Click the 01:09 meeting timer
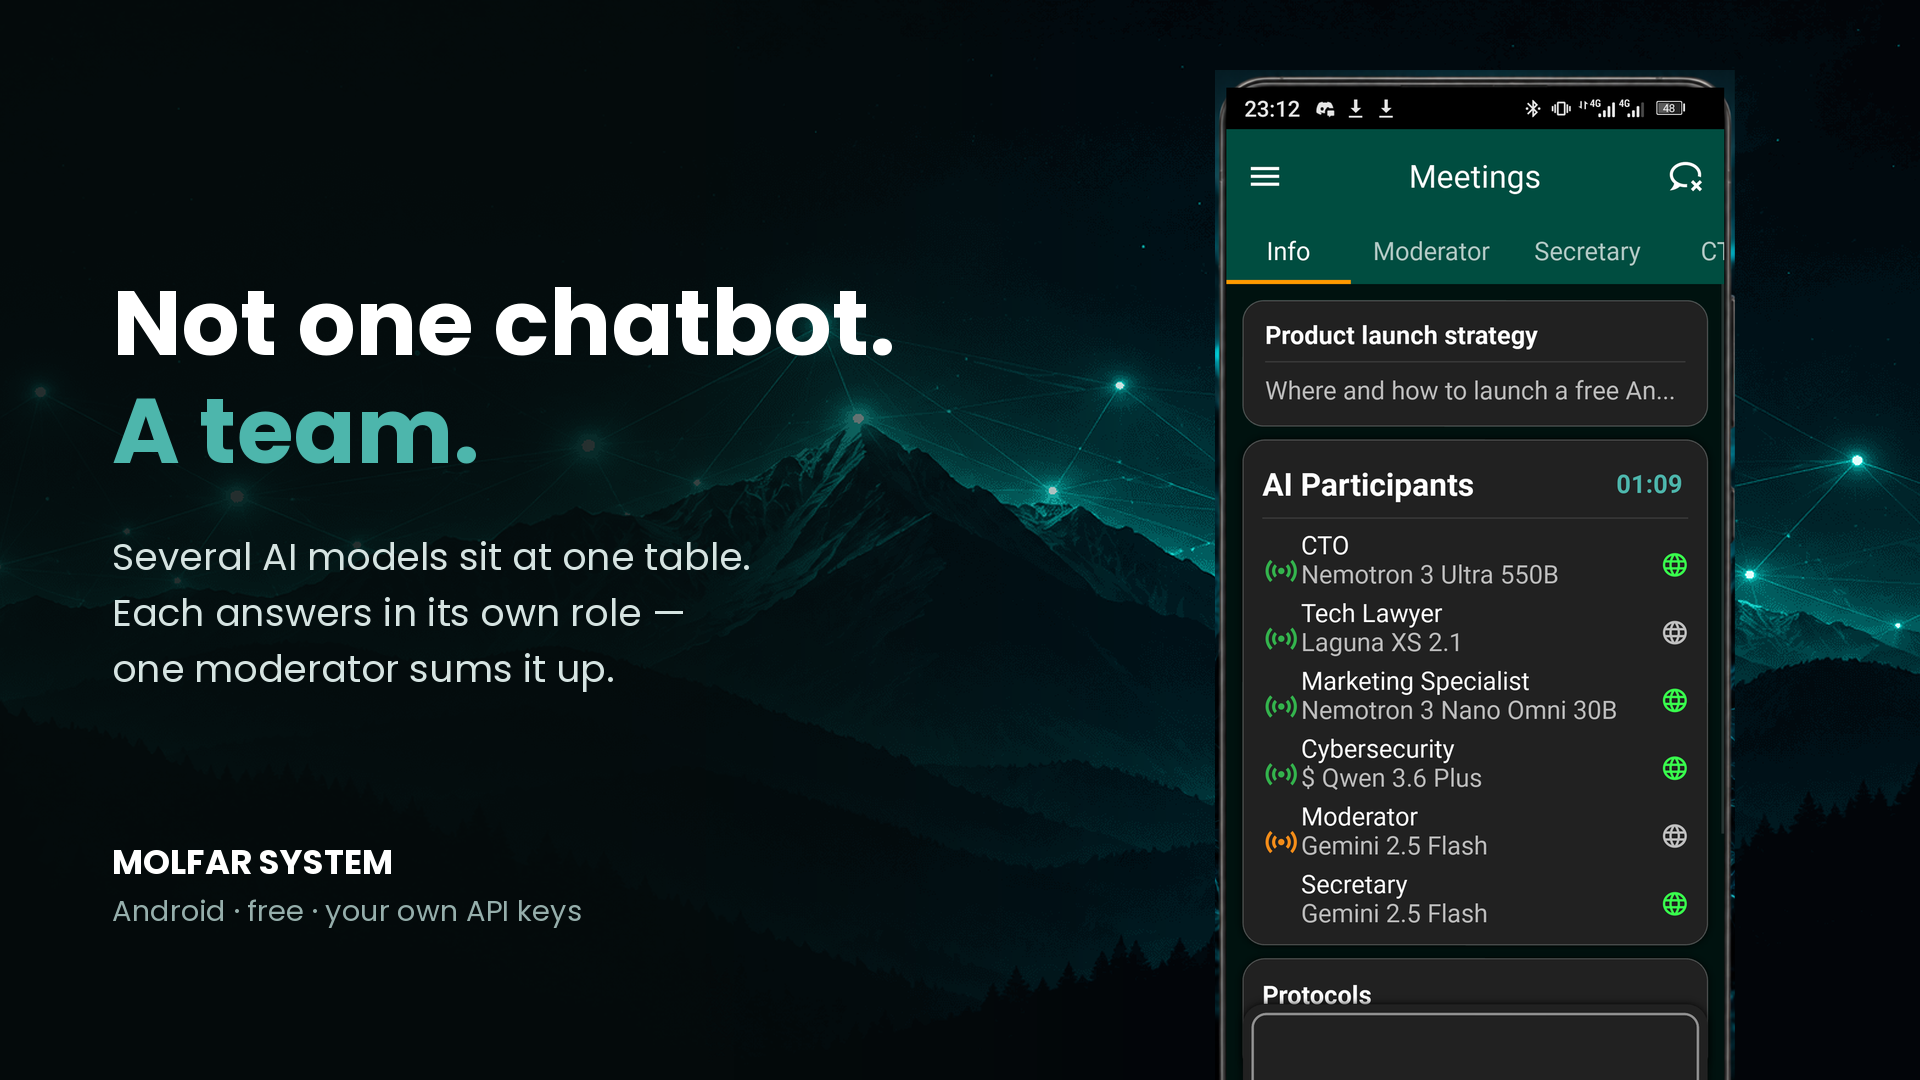This screenshot has height=1080, width=1920. tap(1649, 485)
